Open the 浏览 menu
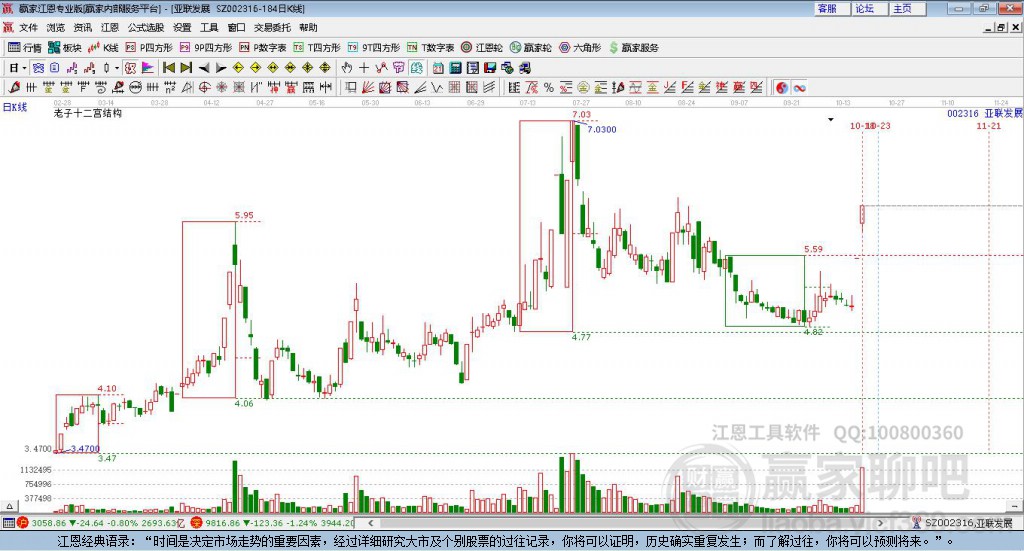Image resolution: width=1024 pixels, height=551 pixels. click(x=56, y=27)
